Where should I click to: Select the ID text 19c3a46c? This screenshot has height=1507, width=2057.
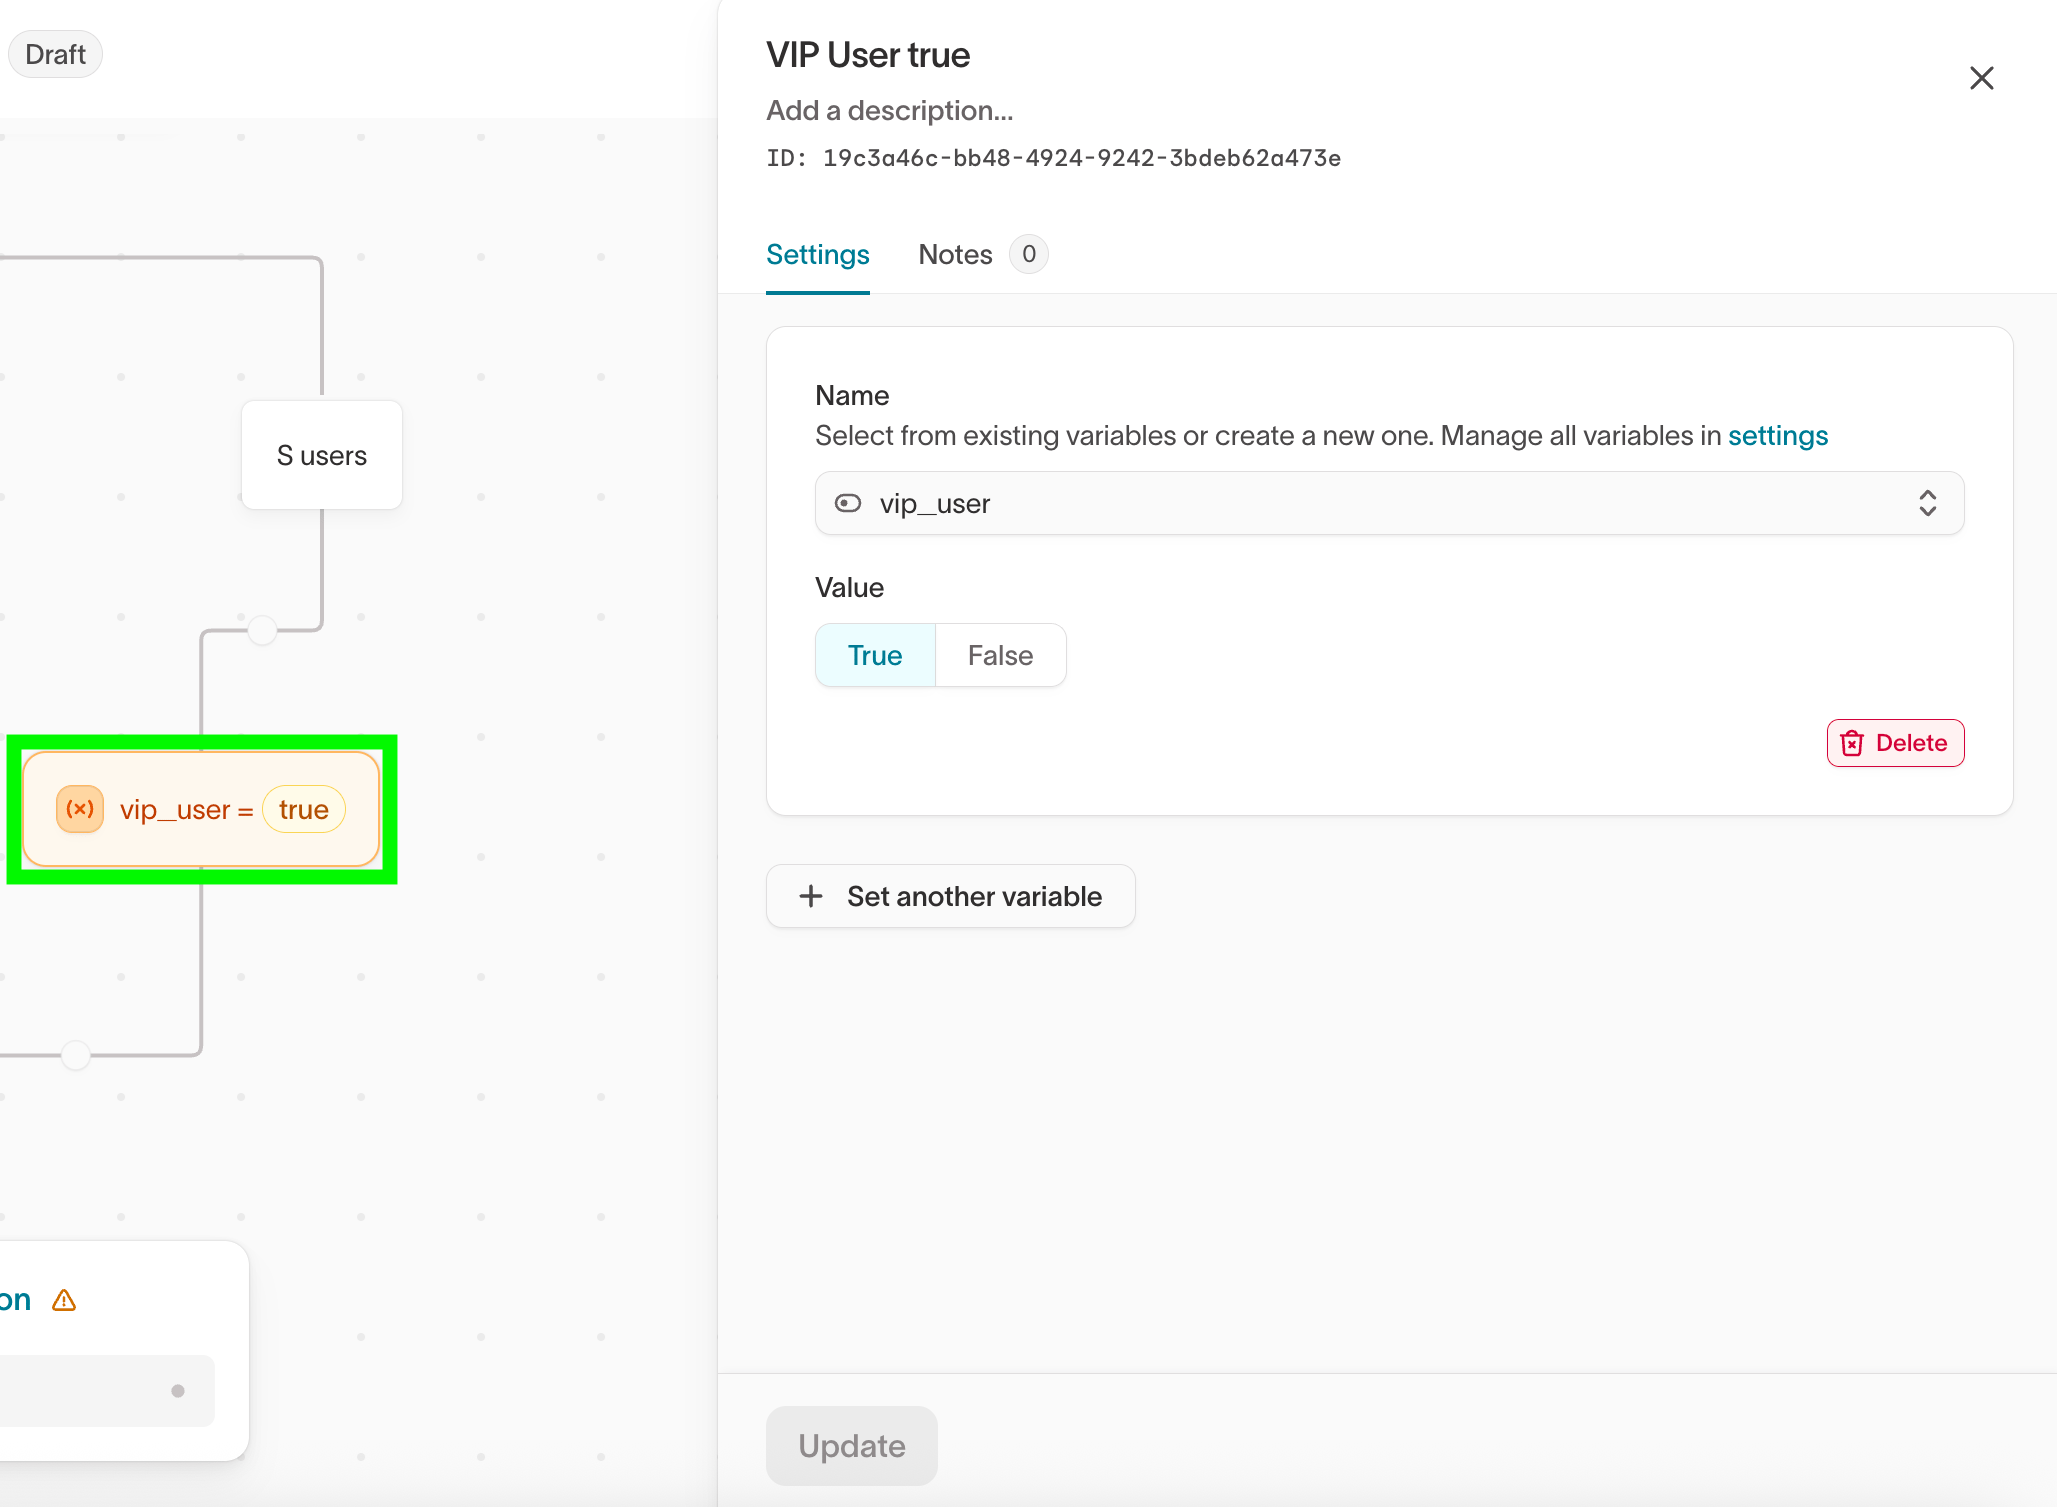coord(1053,158)
